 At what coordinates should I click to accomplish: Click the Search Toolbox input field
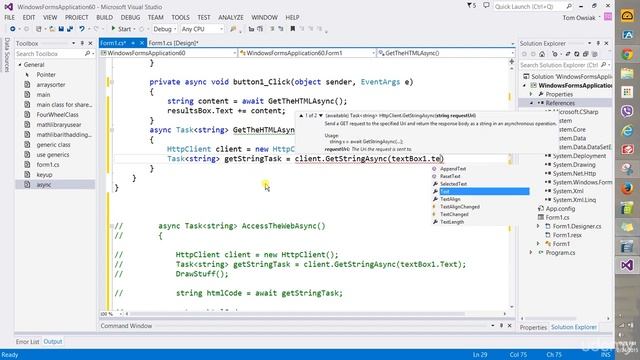pos(49,53)
